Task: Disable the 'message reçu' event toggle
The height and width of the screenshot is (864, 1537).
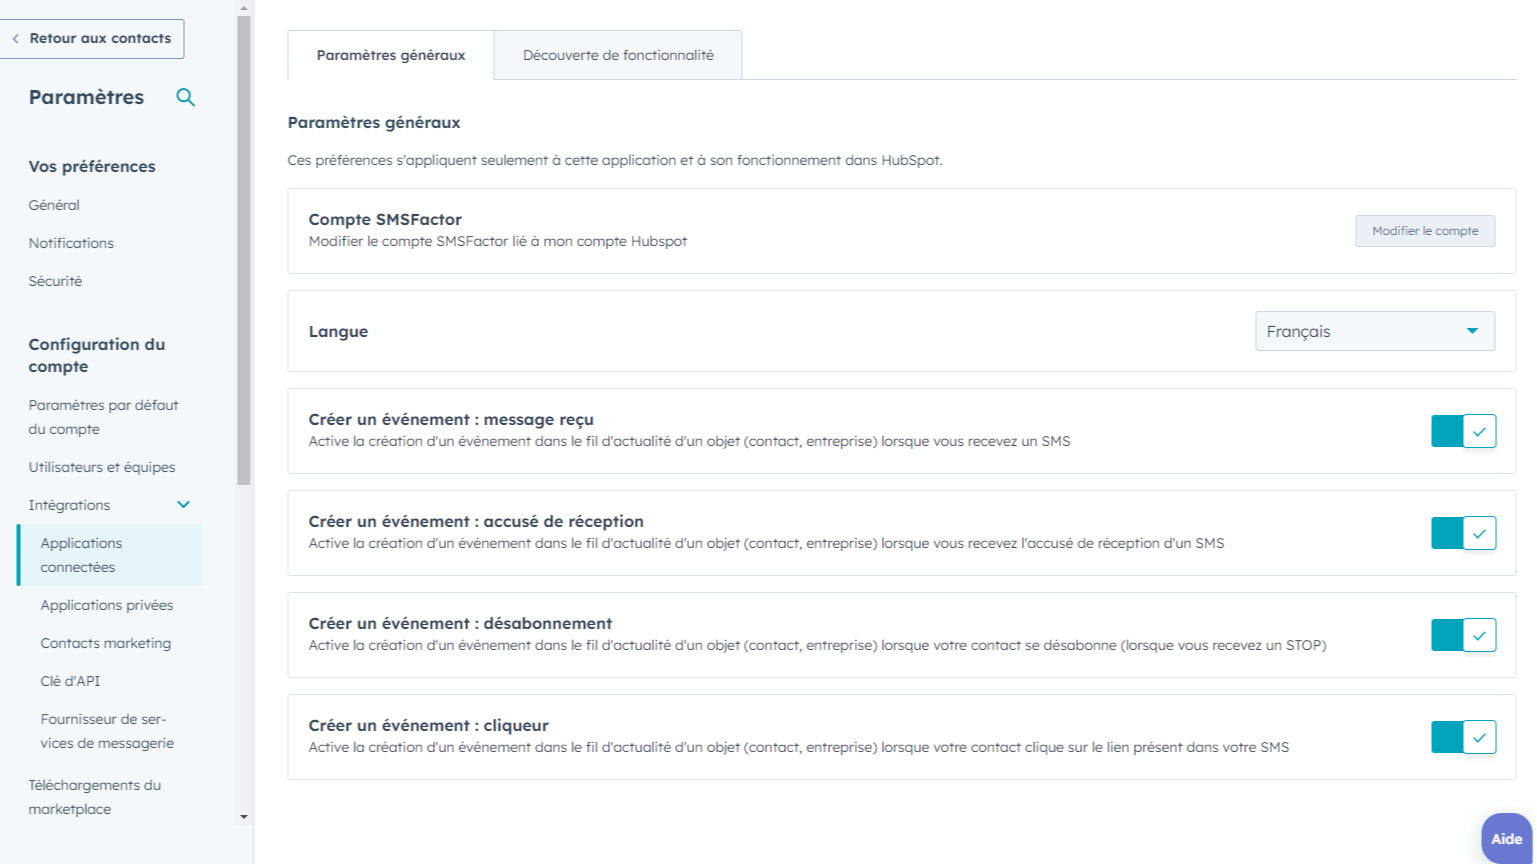Action: (1463, 431)
